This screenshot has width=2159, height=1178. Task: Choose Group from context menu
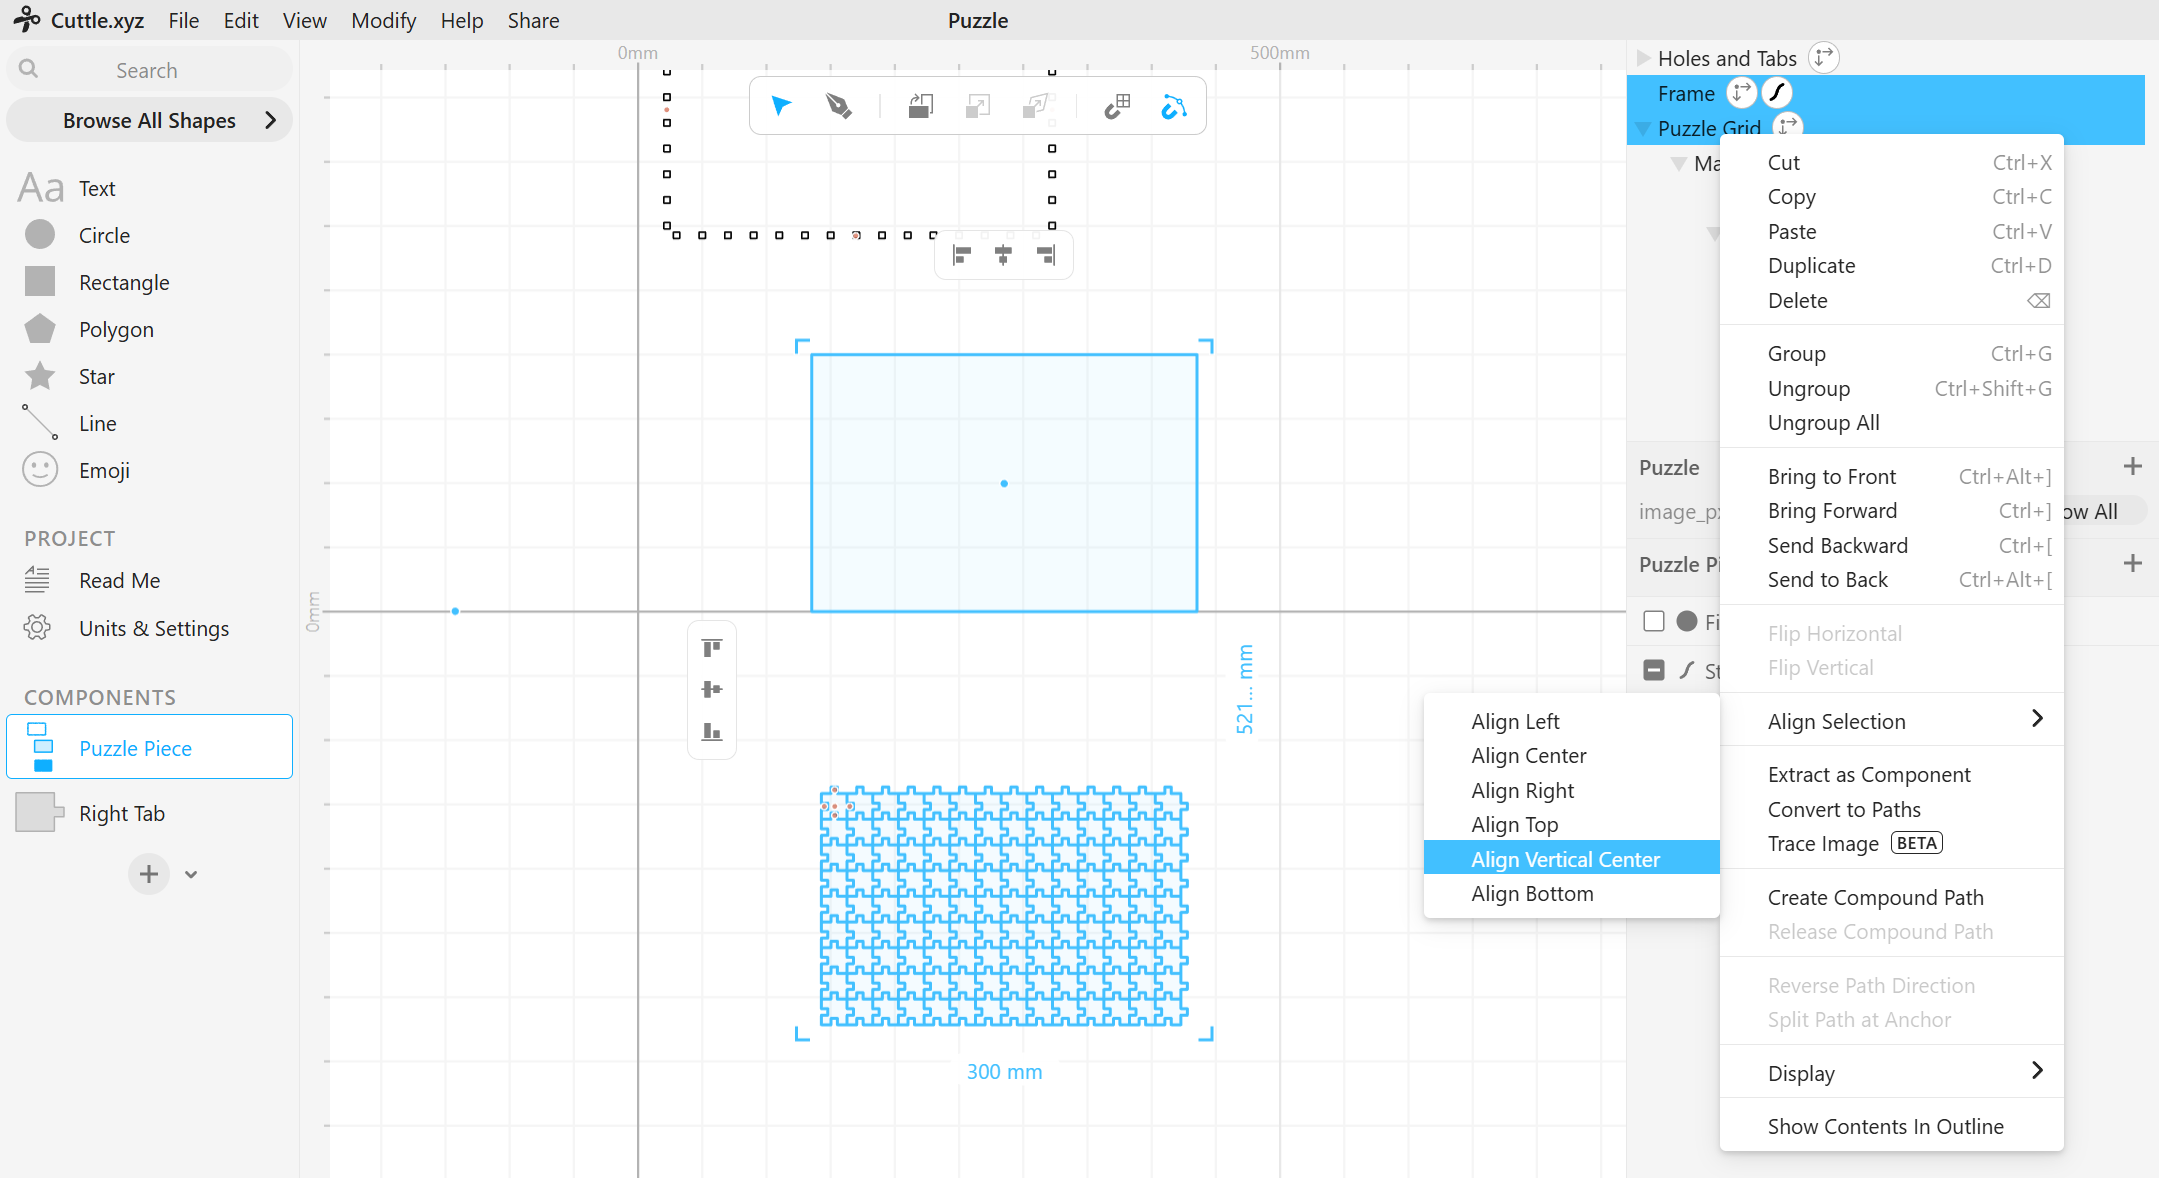point(1891,353)
